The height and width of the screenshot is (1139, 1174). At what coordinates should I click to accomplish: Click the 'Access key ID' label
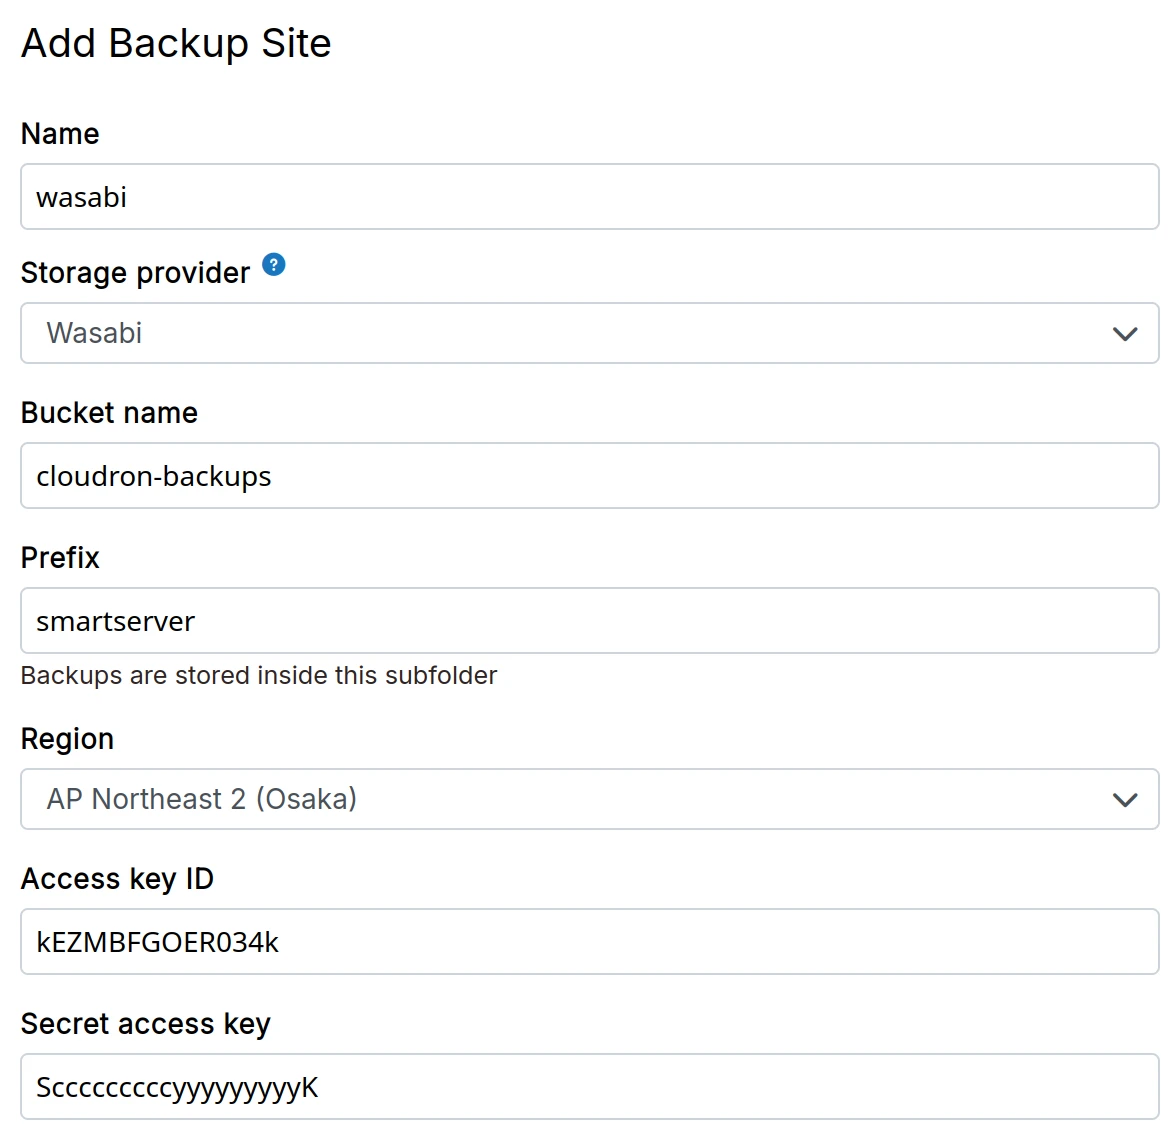click(x=117, y=879)
